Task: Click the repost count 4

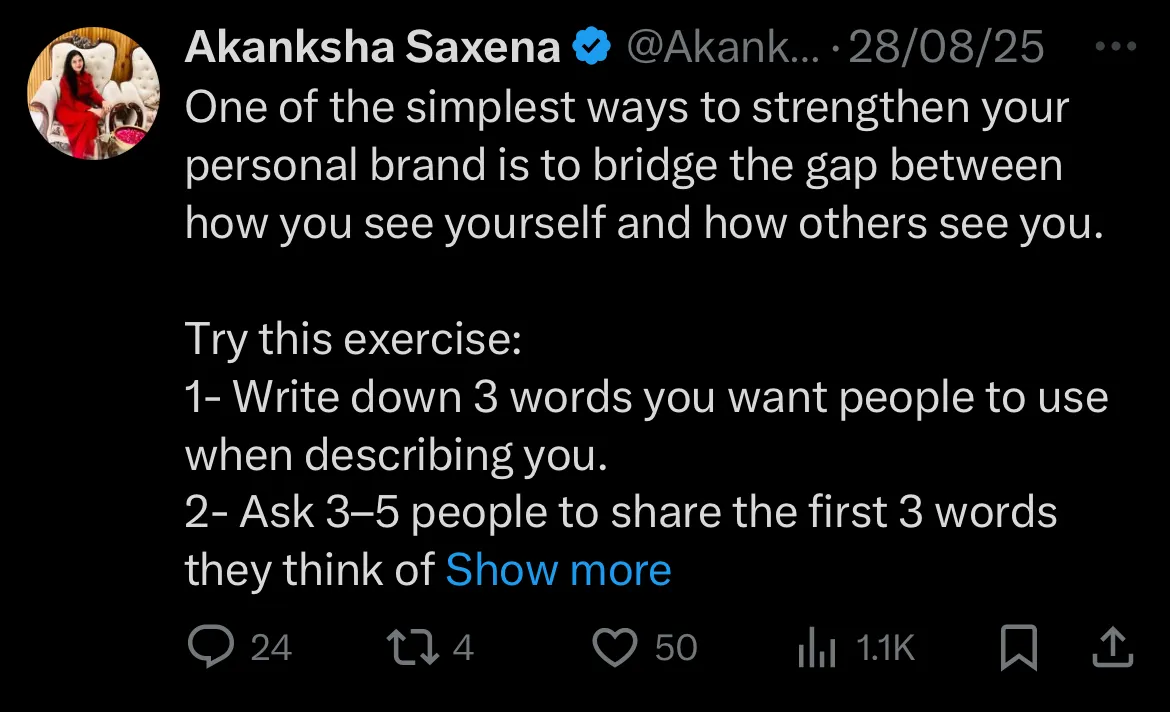Action: pos(463,648)
